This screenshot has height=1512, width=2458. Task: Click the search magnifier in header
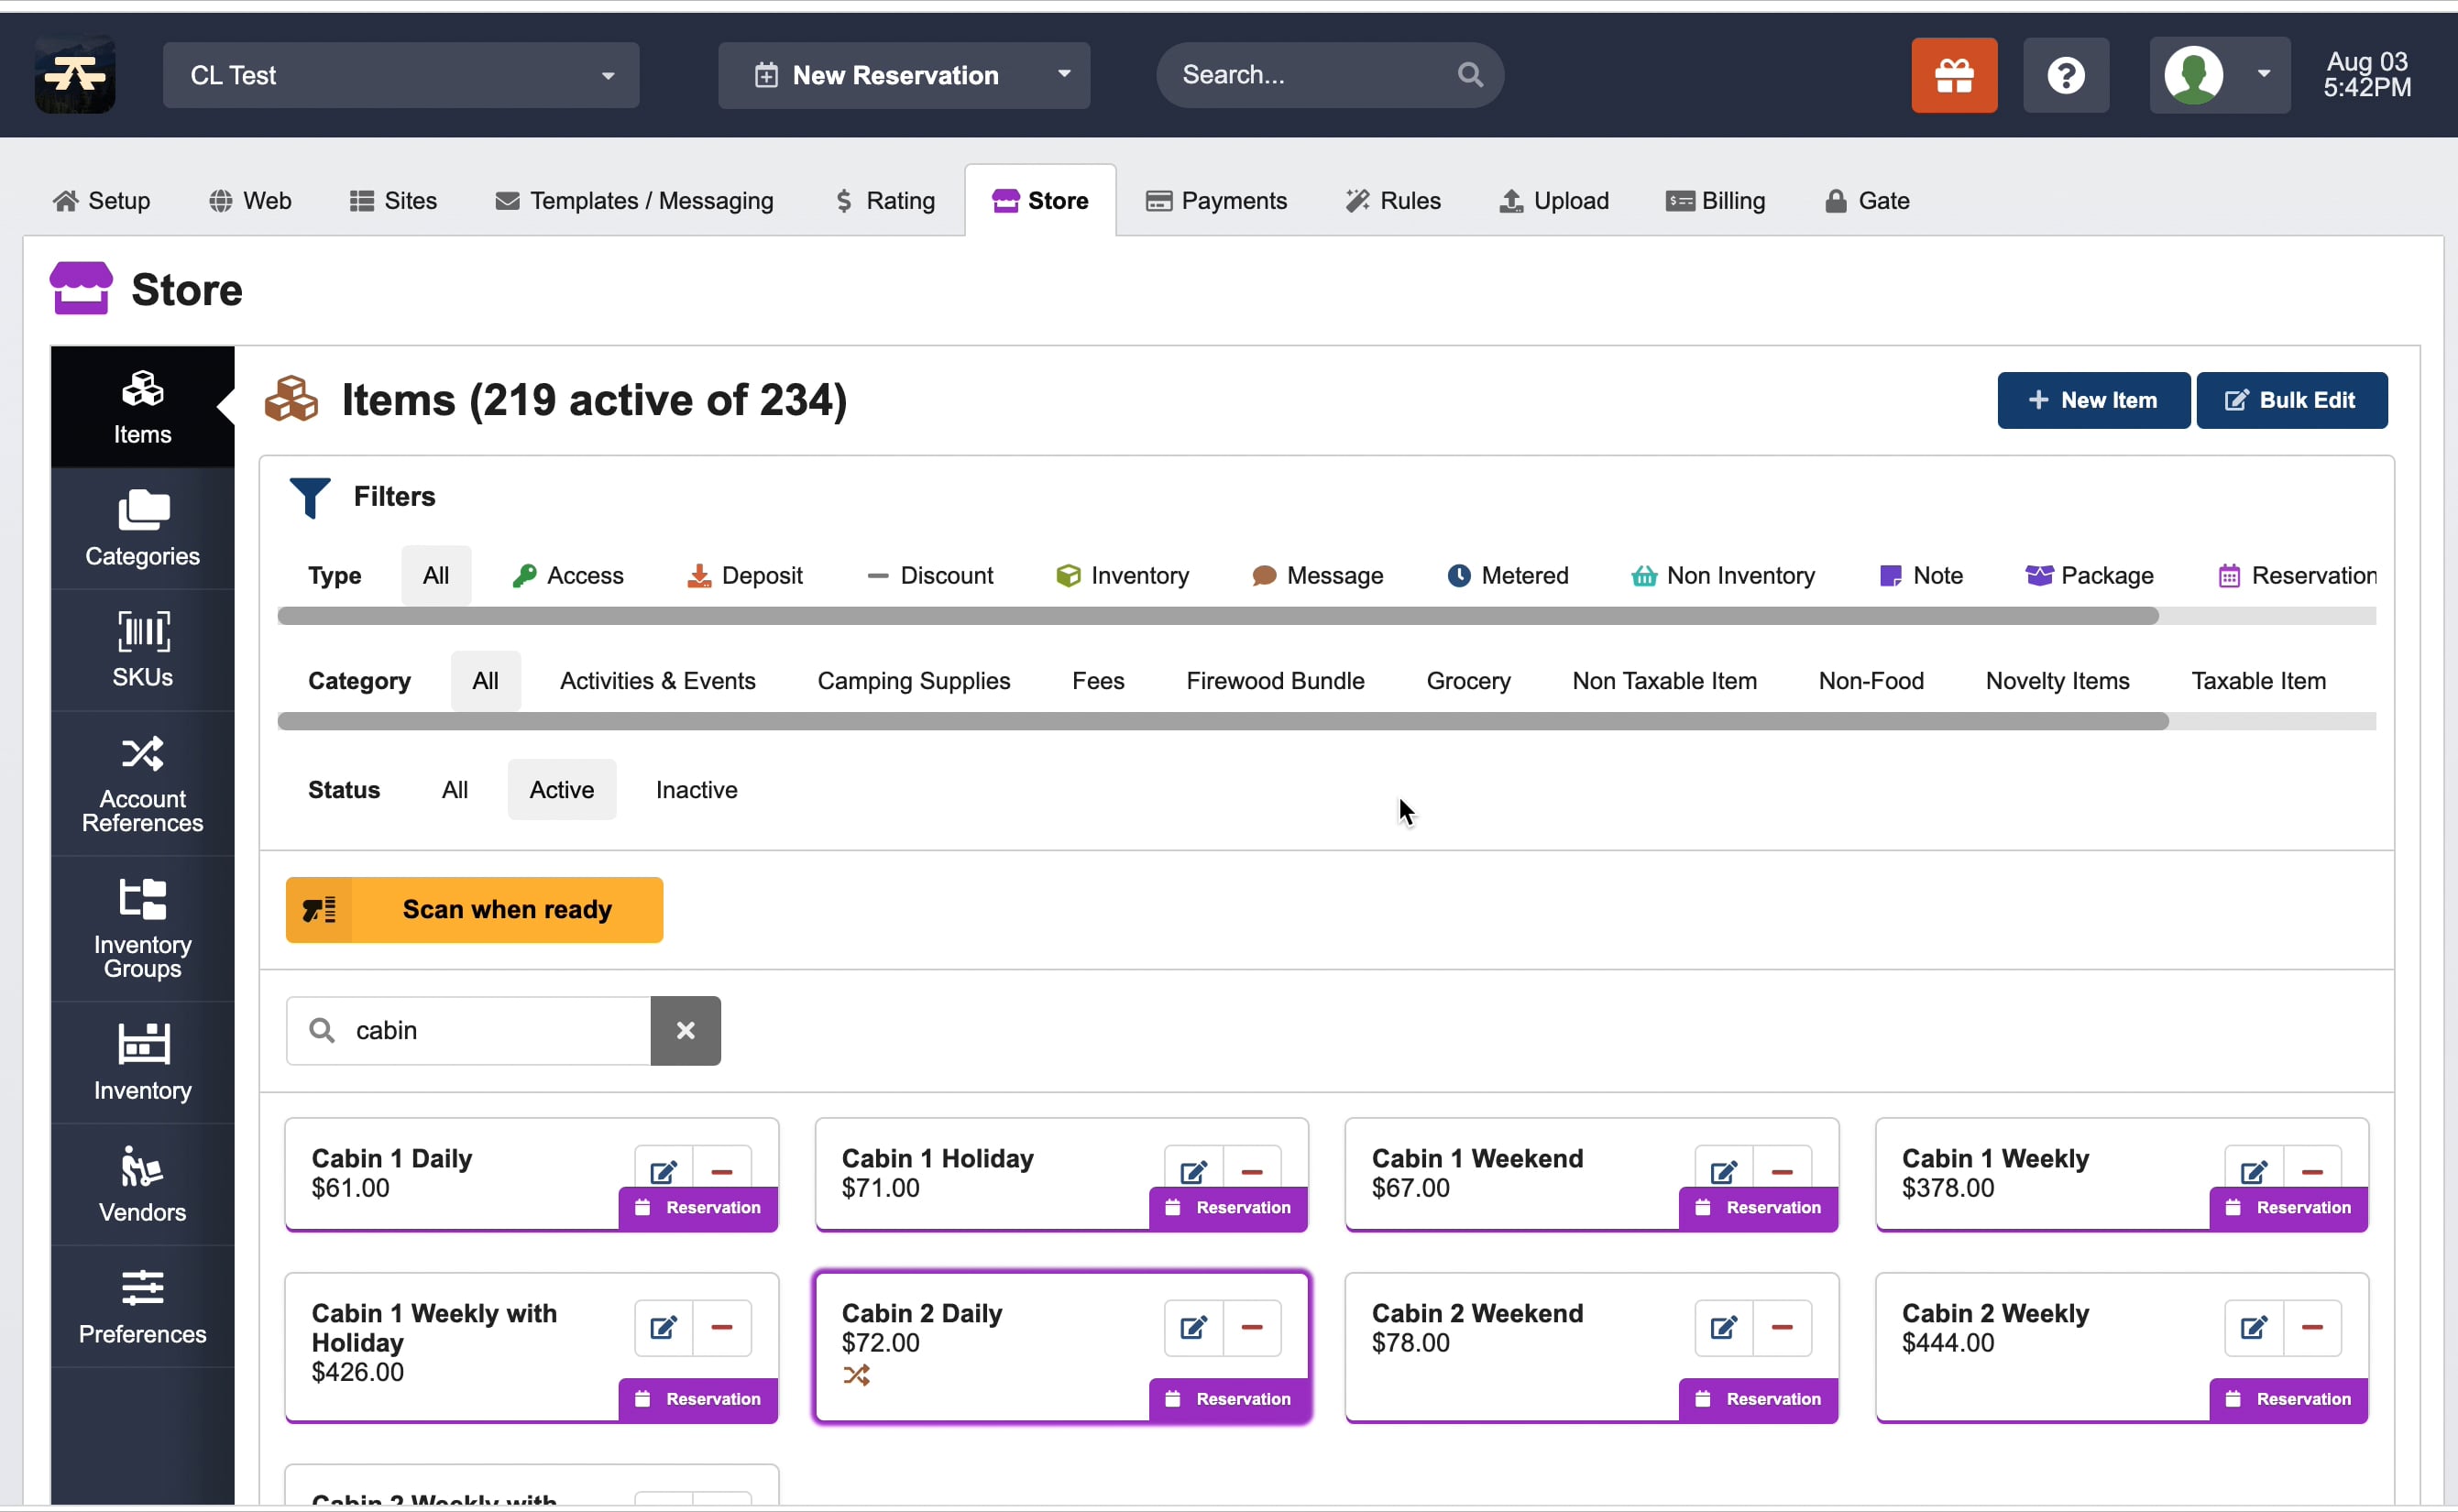(x=1469, y=75)
